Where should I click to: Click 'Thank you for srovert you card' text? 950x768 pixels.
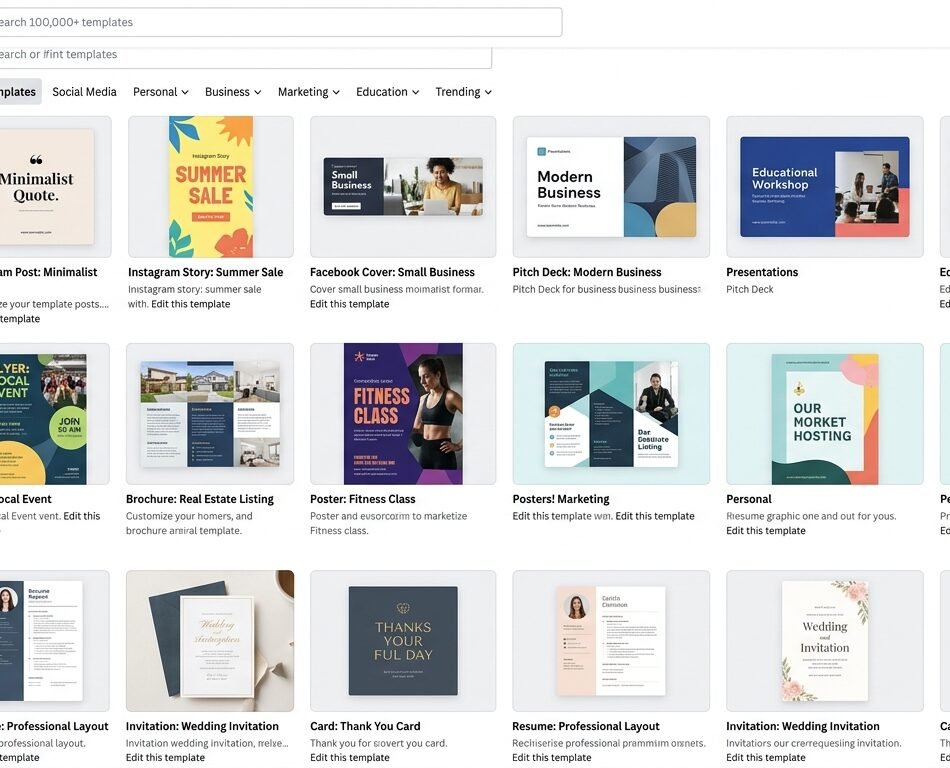[x=378, y=743]
